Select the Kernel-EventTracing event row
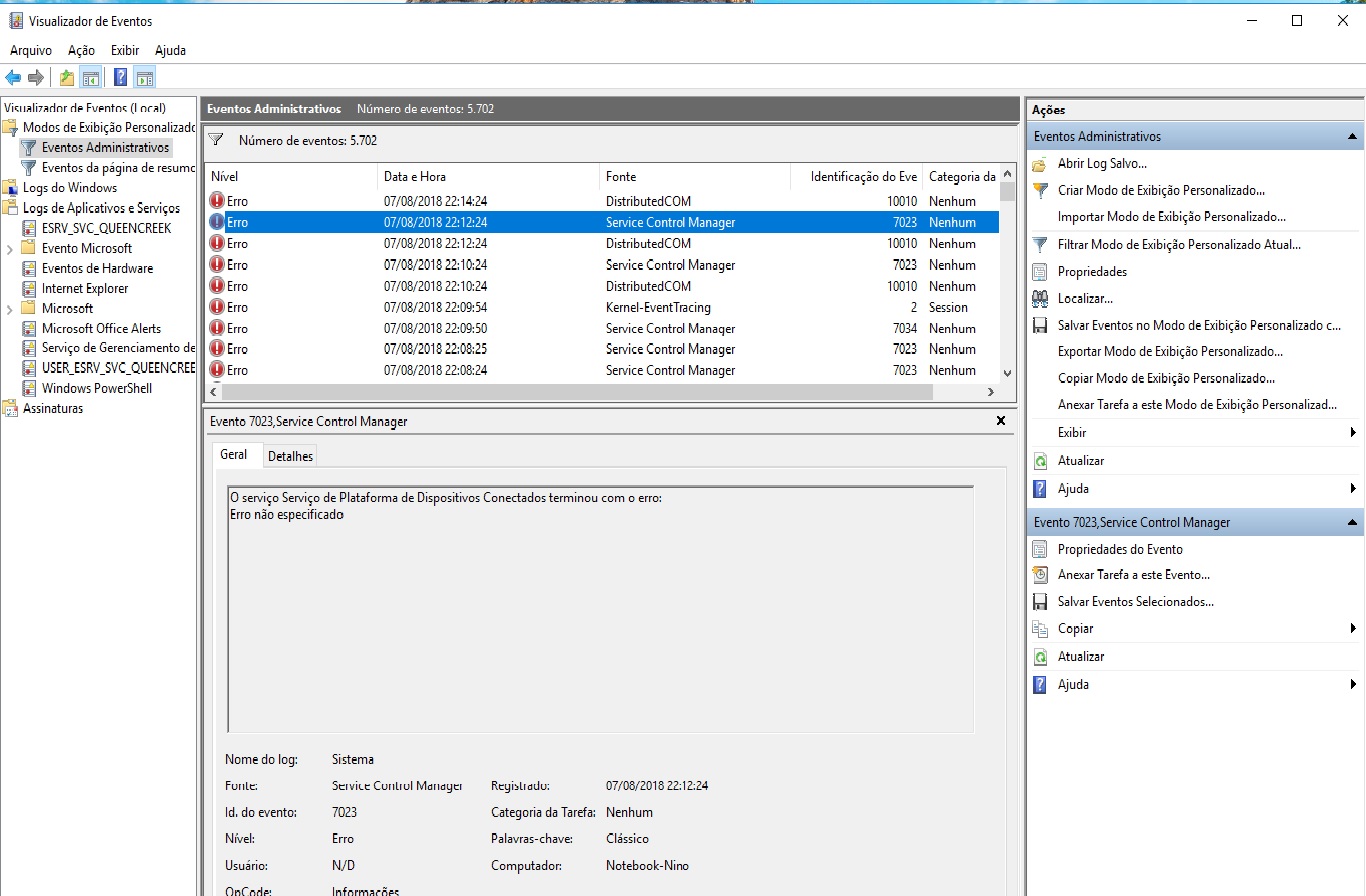 click(x=602, y=307)
